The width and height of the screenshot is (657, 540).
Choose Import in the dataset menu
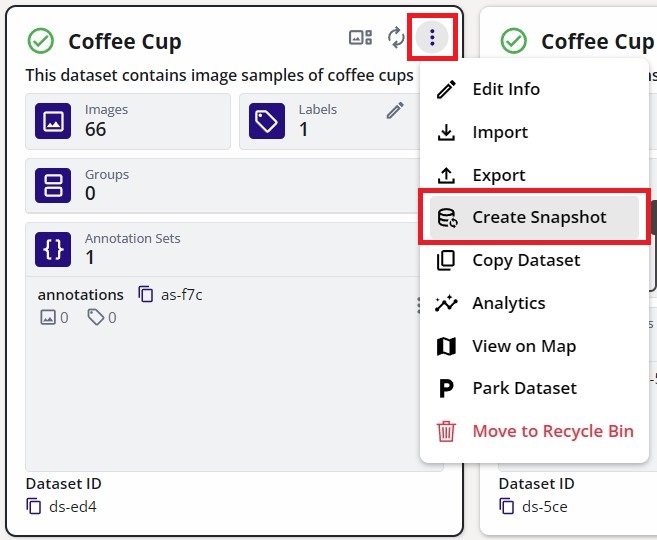pyautogui.click(x=534, y=132)
